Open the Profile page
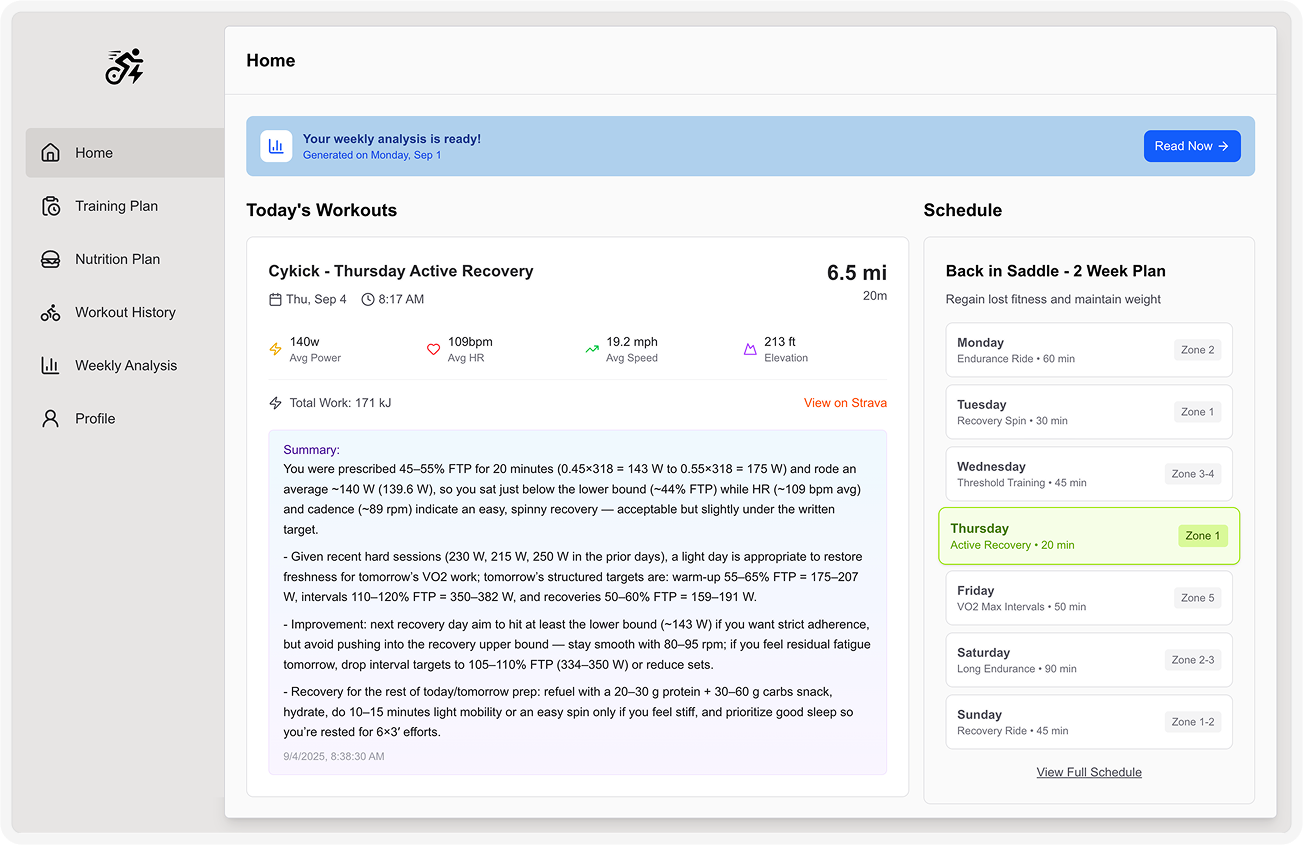The image size is (1303, 845). [x=125, y=418]
